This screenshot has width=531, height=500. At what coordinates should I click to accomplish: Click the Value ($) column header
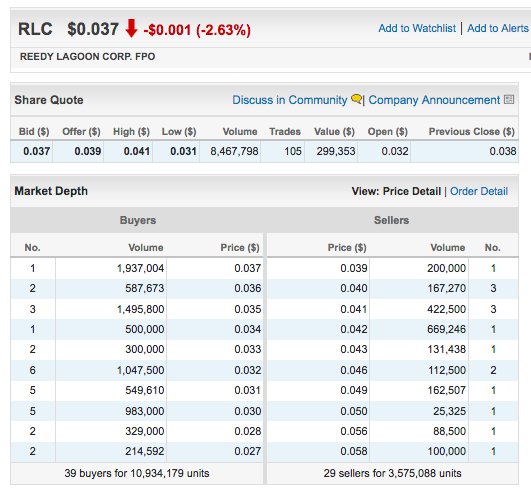point(334,131)
